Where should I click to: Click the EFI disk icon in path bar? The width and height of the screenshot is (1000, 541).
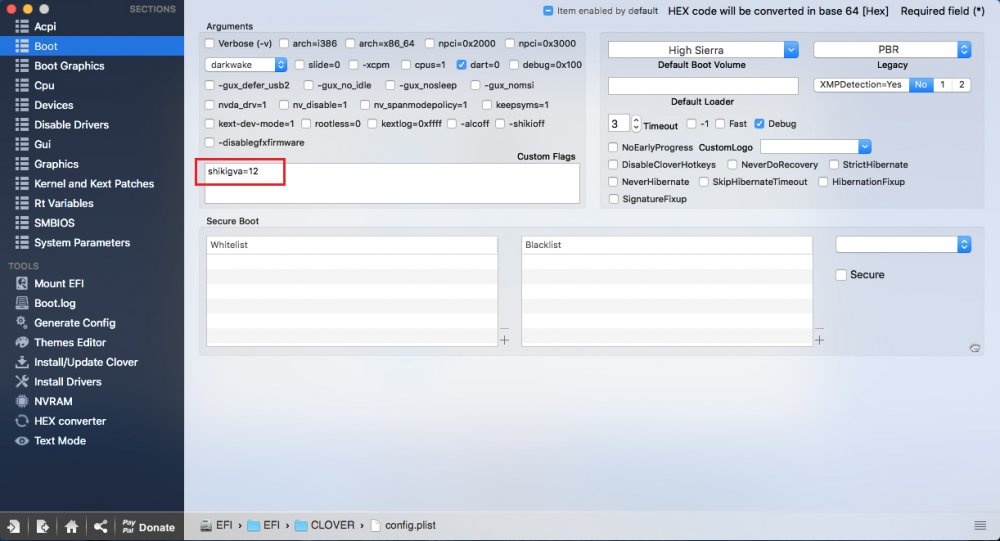pos(206,525)
